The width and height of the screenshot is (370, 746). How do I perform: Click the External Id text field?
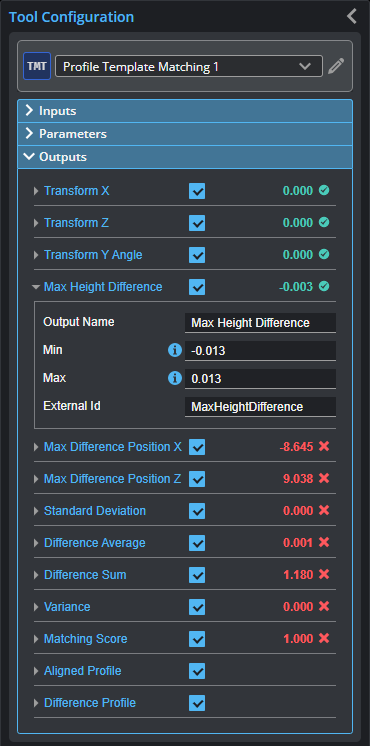[260, 407]
